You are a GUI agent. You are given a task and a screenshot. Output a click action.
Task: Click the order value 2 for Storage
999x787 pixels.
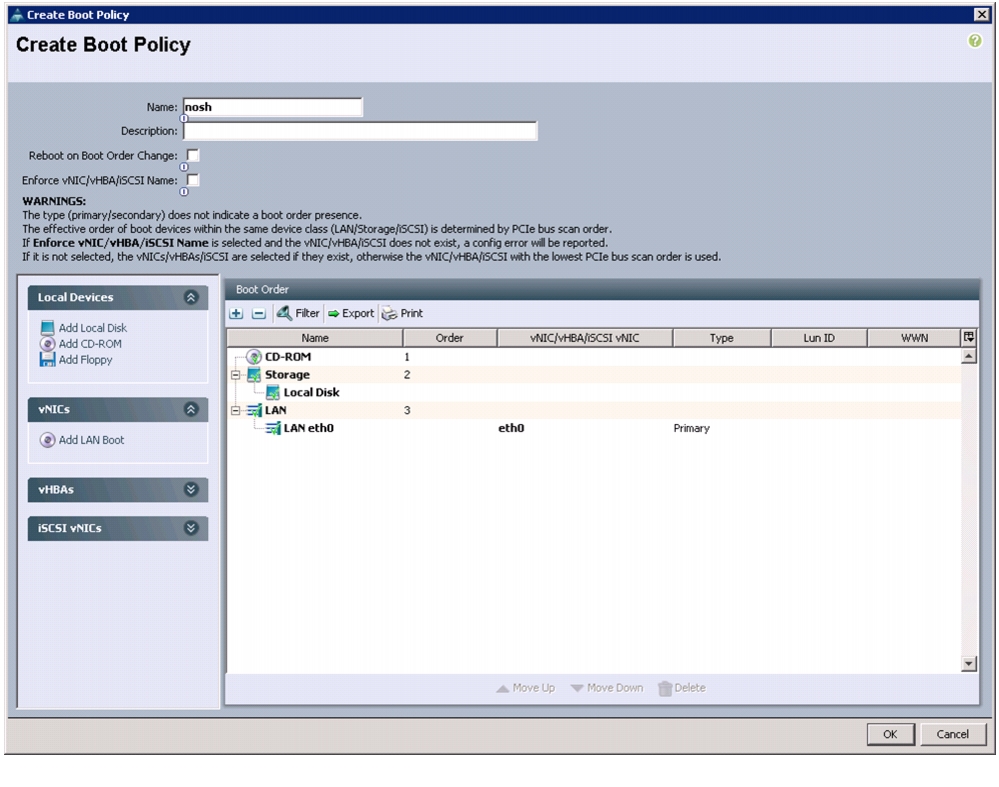(x=407, y=375)
